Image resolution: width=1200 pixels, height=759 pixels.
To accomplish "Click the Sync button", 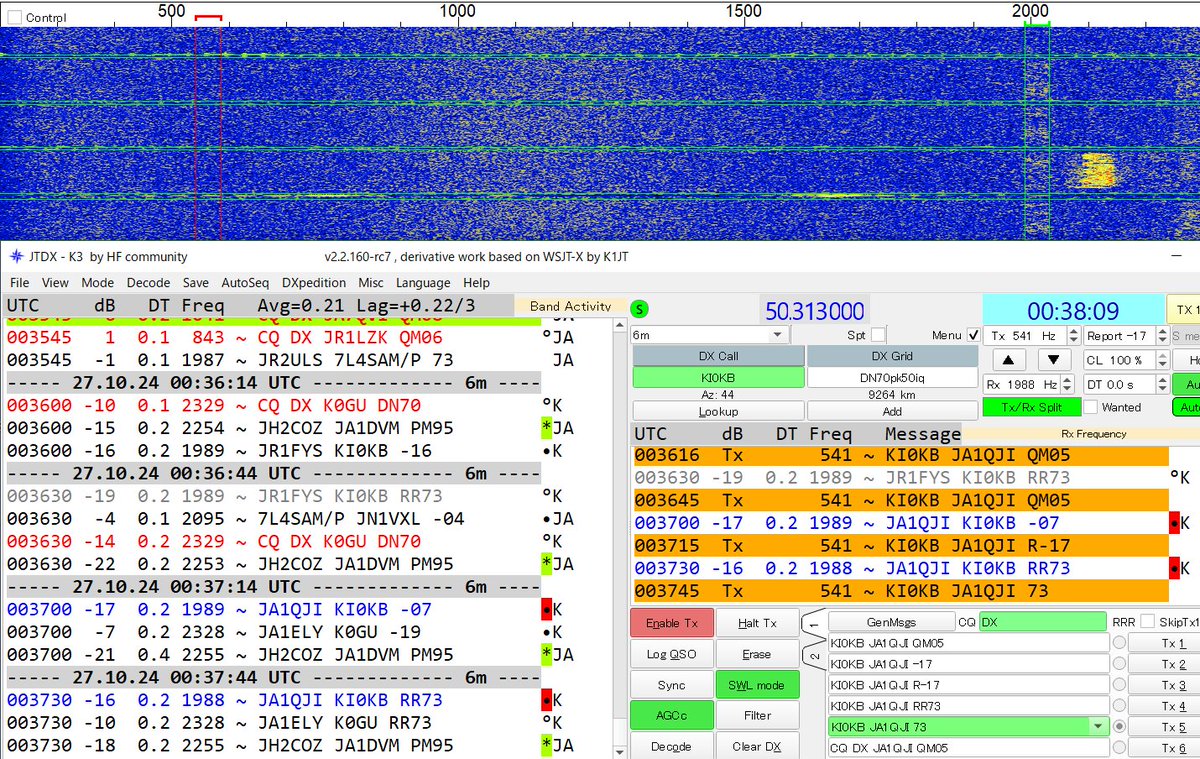I will pos(671,685).
